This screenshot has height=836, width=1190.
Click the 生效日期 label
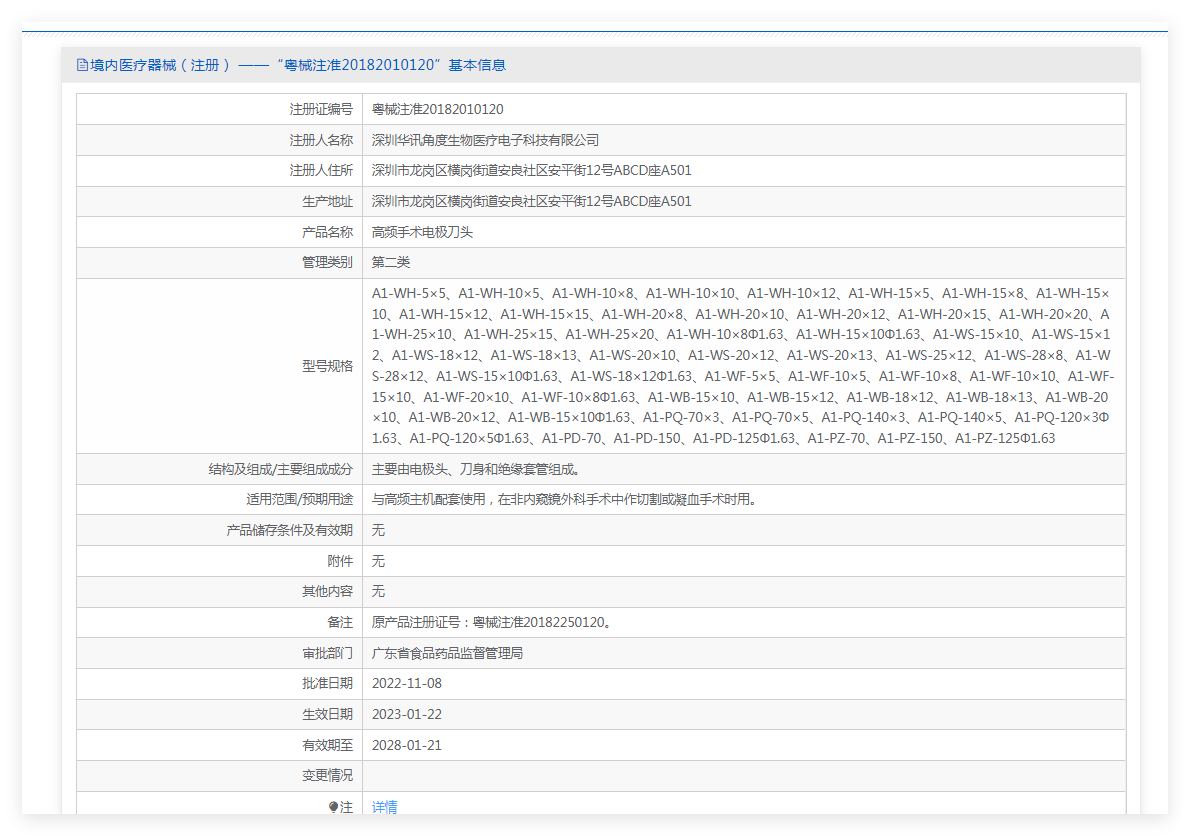(x=327, y=715)
